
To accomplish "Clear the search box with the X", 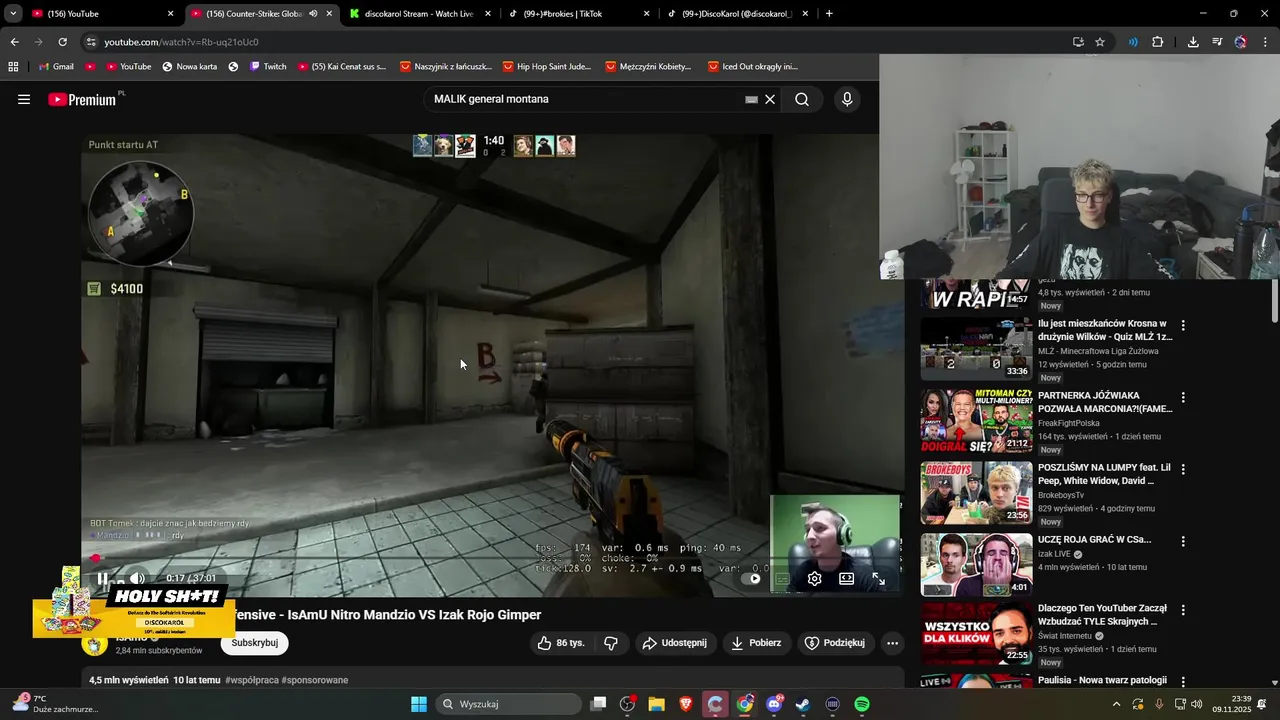I will tap(770, 99).
